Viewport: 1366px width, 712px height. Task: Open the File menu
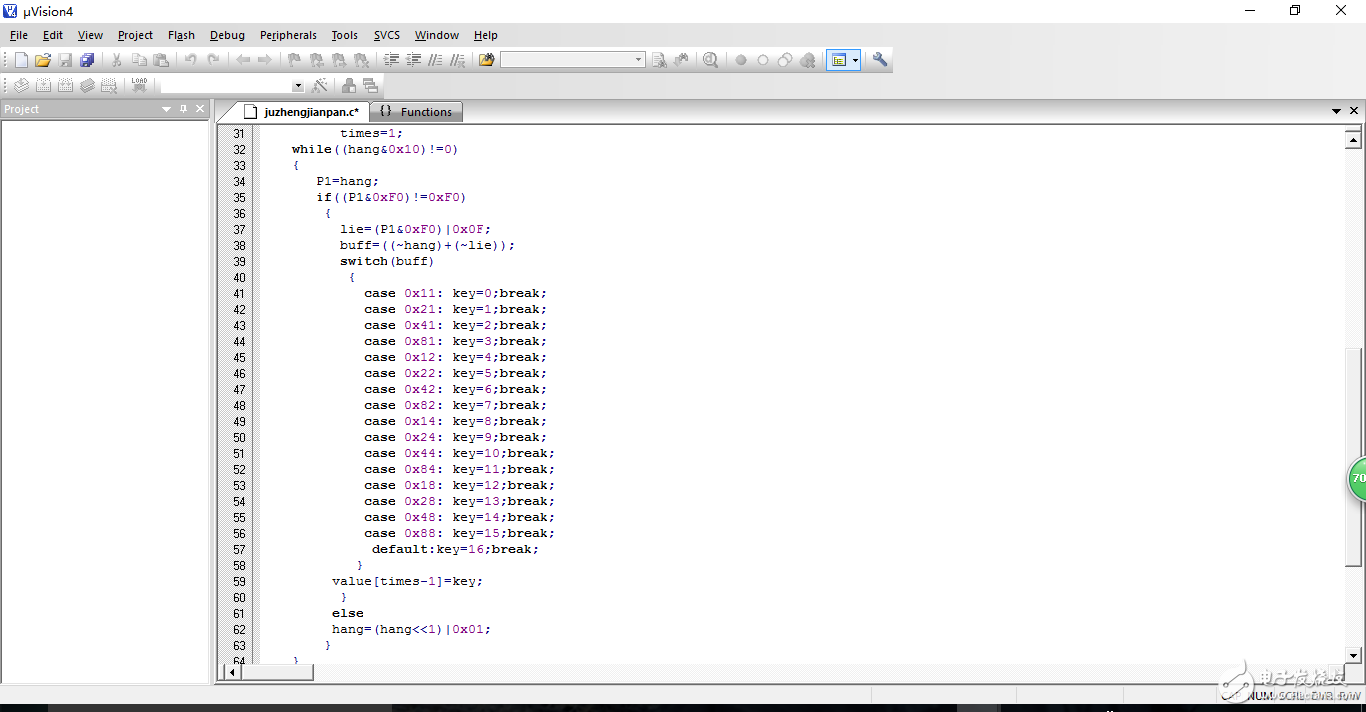click(19, 35)
